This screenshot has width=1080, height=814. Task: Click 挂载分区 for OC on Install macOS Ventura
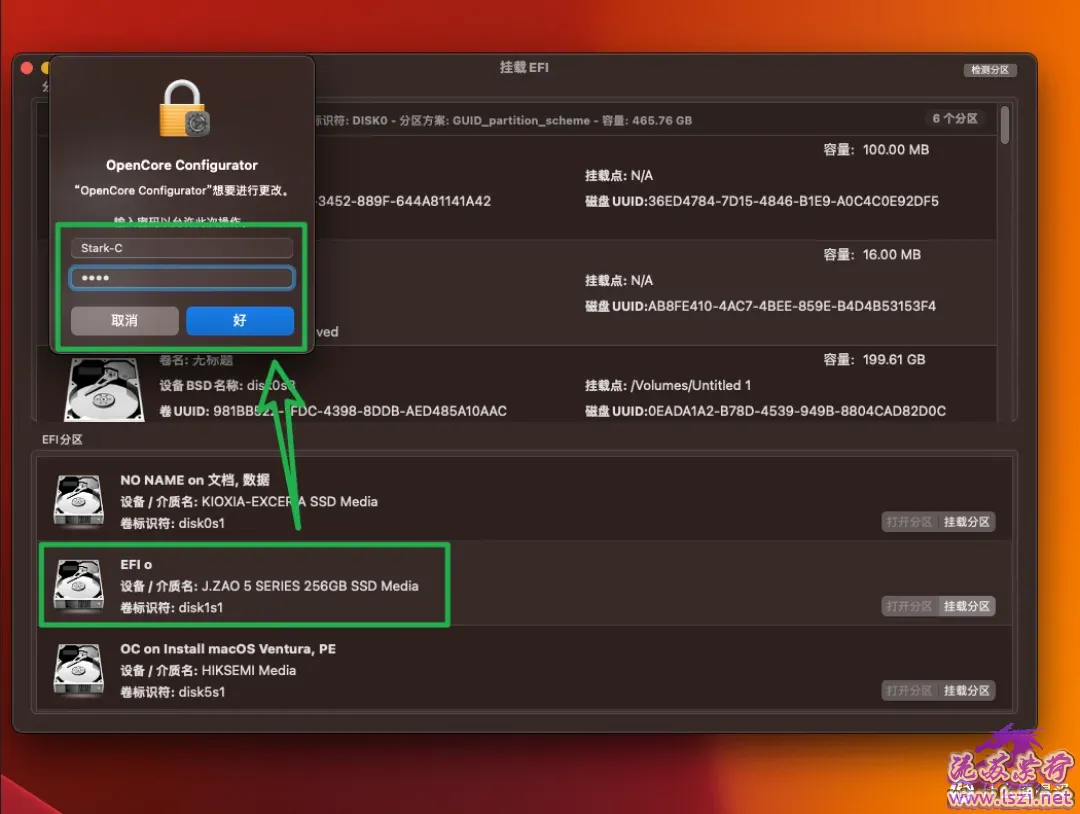click(966, 691)
